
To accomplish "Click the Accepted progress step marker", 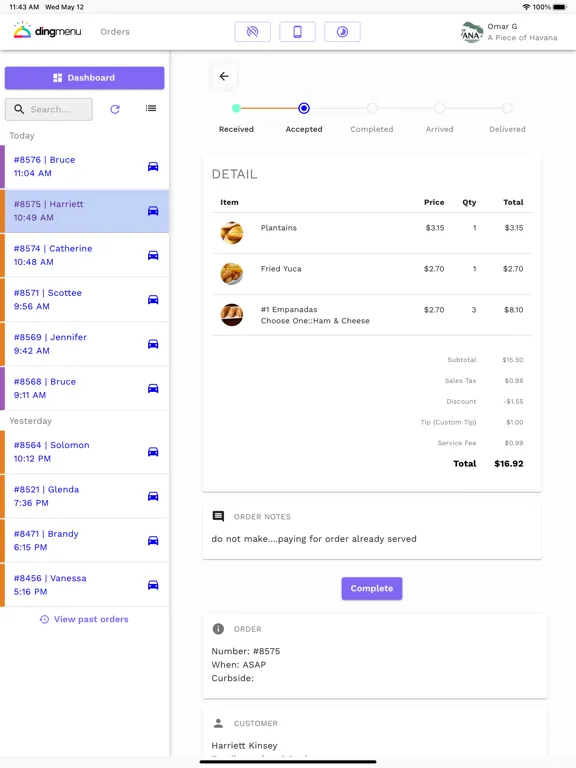I will (x=304, y=108).
